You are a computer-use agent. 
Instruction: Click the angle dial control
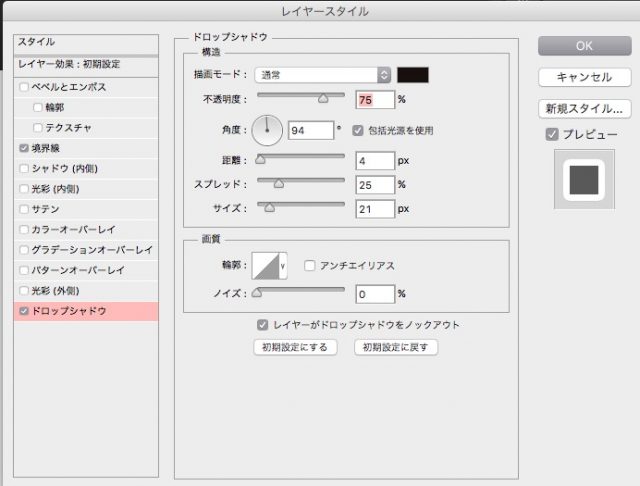(267, 130)
